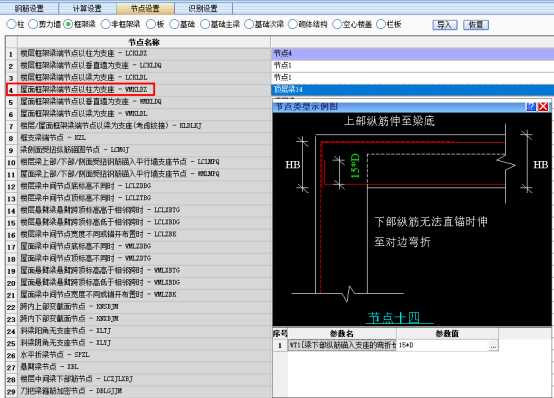Image resolution: width=554 pixels, height=398 pixels.
Task: Edit the 15*D parameter value field
Action: [x=443, y=346]
